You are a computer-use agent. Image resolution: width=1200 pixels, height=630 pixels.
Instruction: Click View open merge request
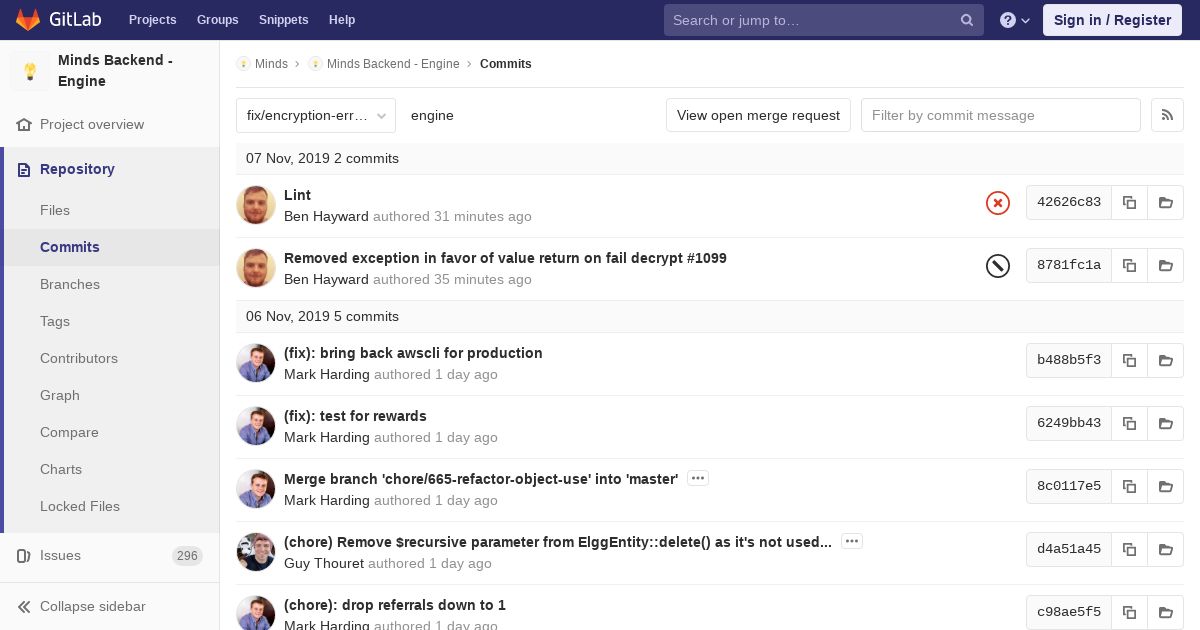pos(758,115)
